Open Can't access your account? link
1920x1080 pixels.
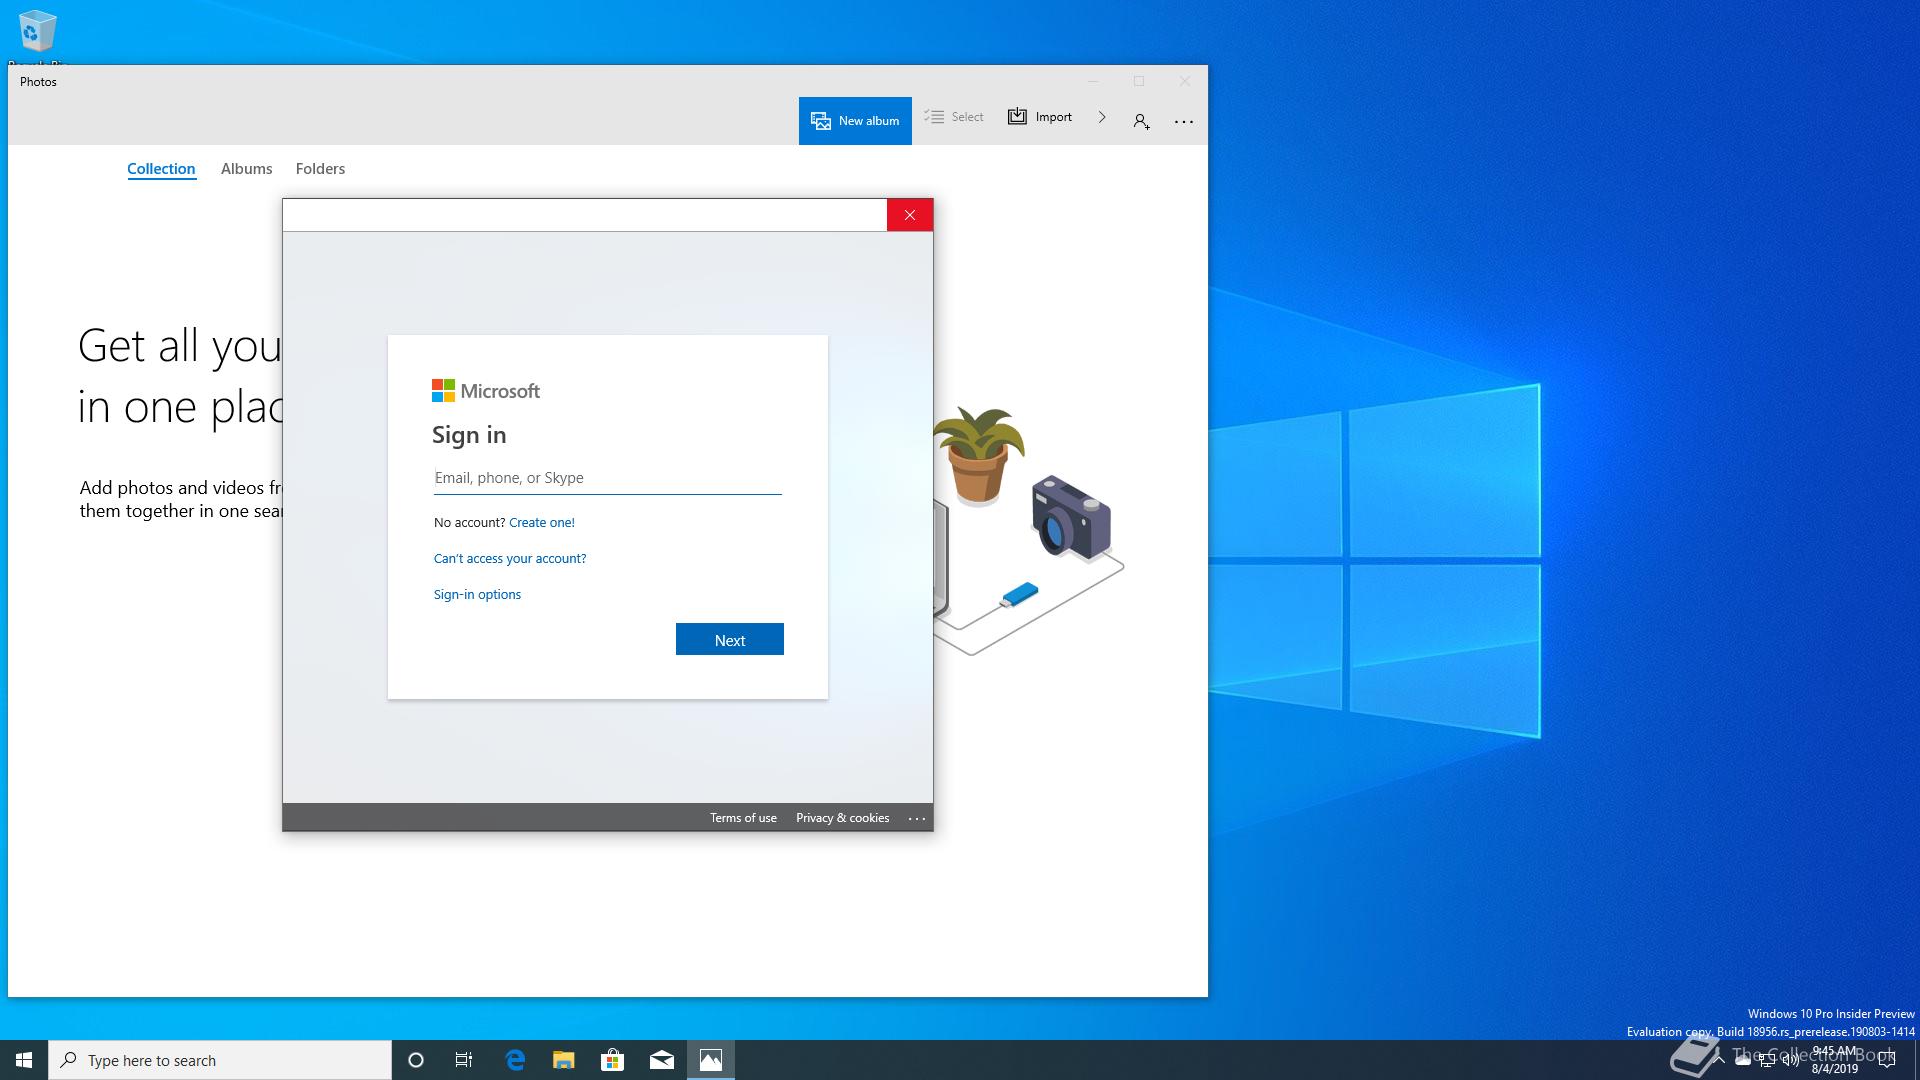coord(510,558)
